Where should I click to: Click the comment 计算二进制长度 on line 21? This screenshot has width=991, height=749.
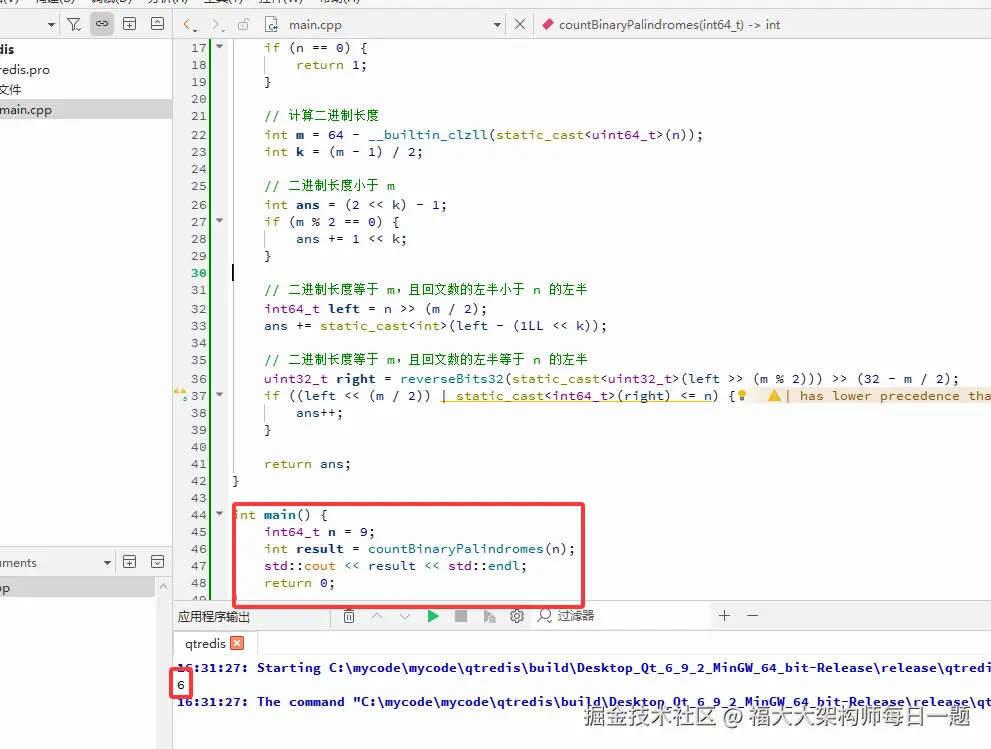point(333,115)
